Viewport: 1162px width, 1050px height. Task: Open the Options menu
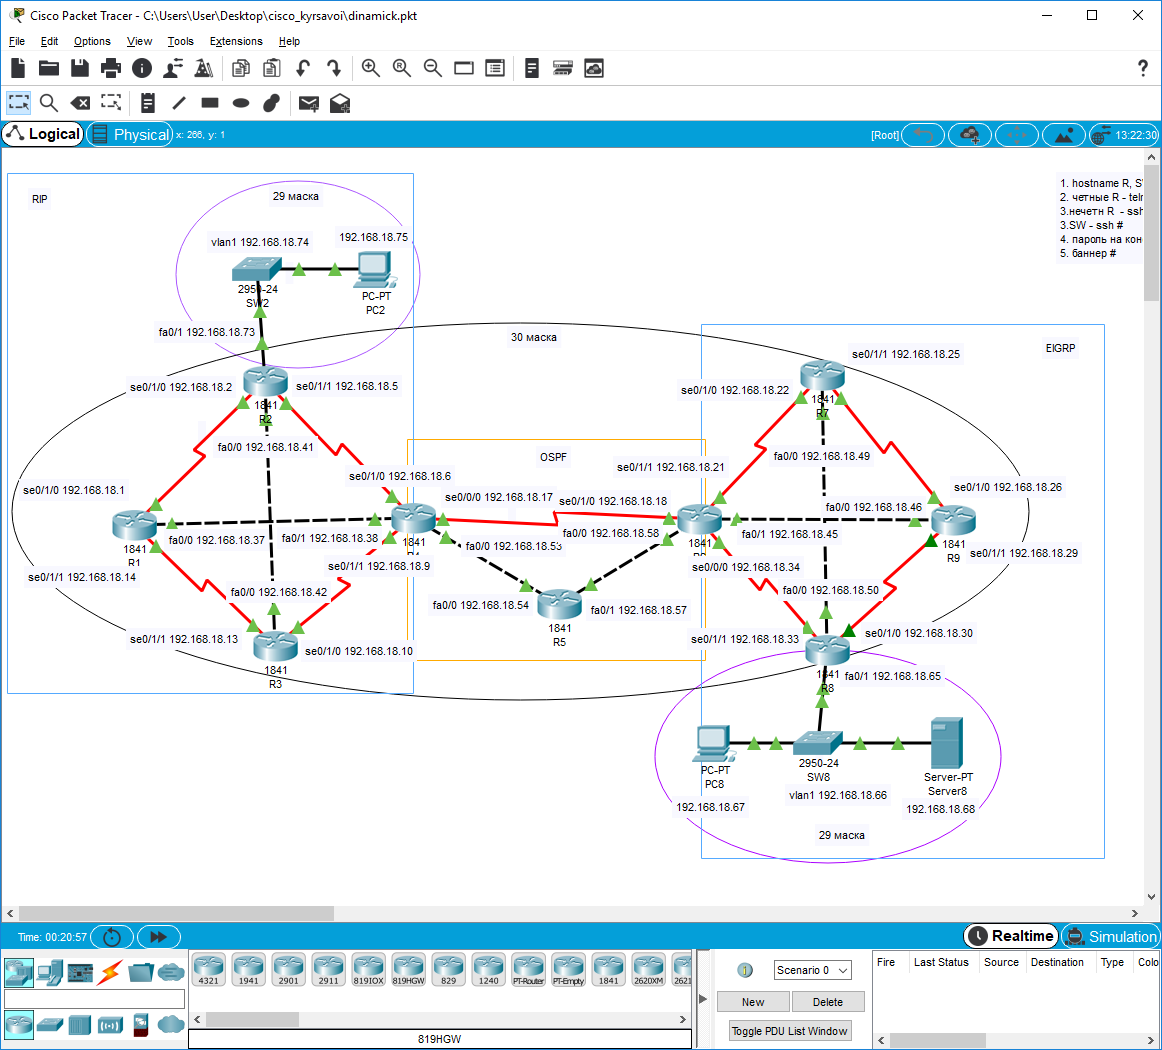[92, 41]
